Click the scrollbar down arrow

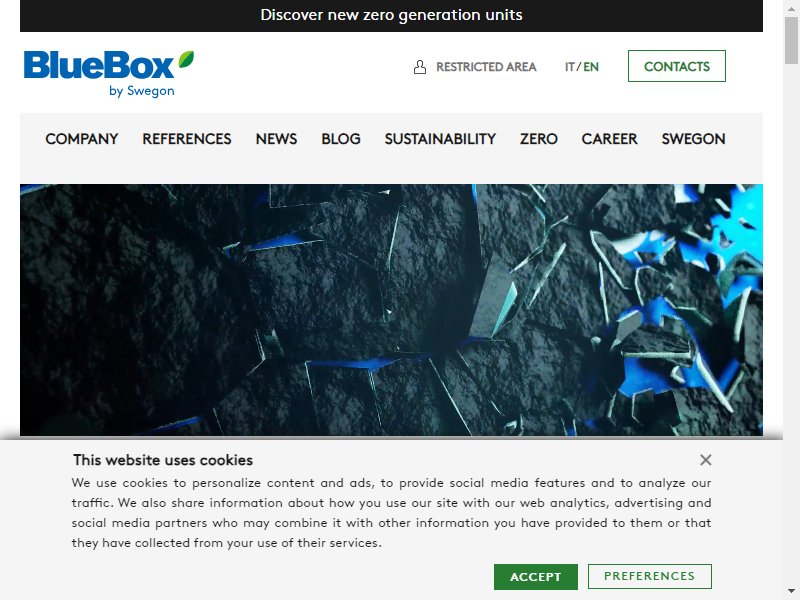tap(791, 591)
